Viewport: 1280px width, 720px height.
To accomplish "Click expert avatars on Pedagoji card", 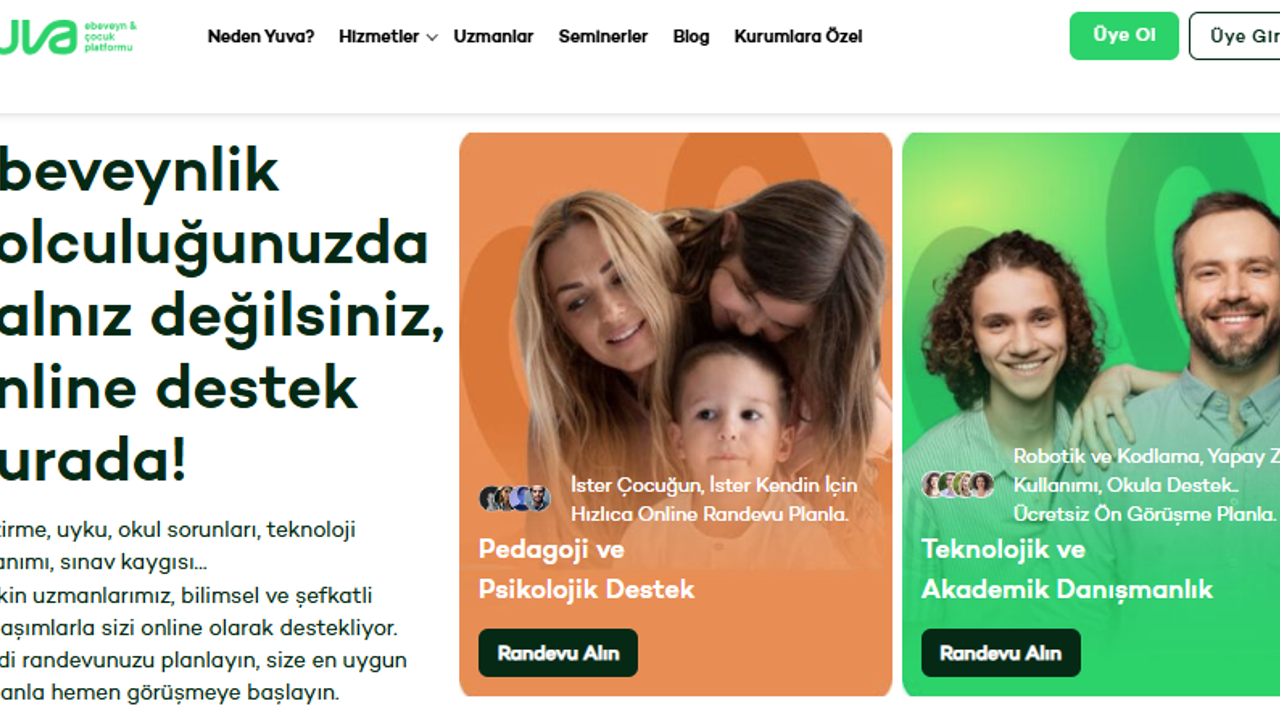I will pyautogui.click(x=515, y=498).
